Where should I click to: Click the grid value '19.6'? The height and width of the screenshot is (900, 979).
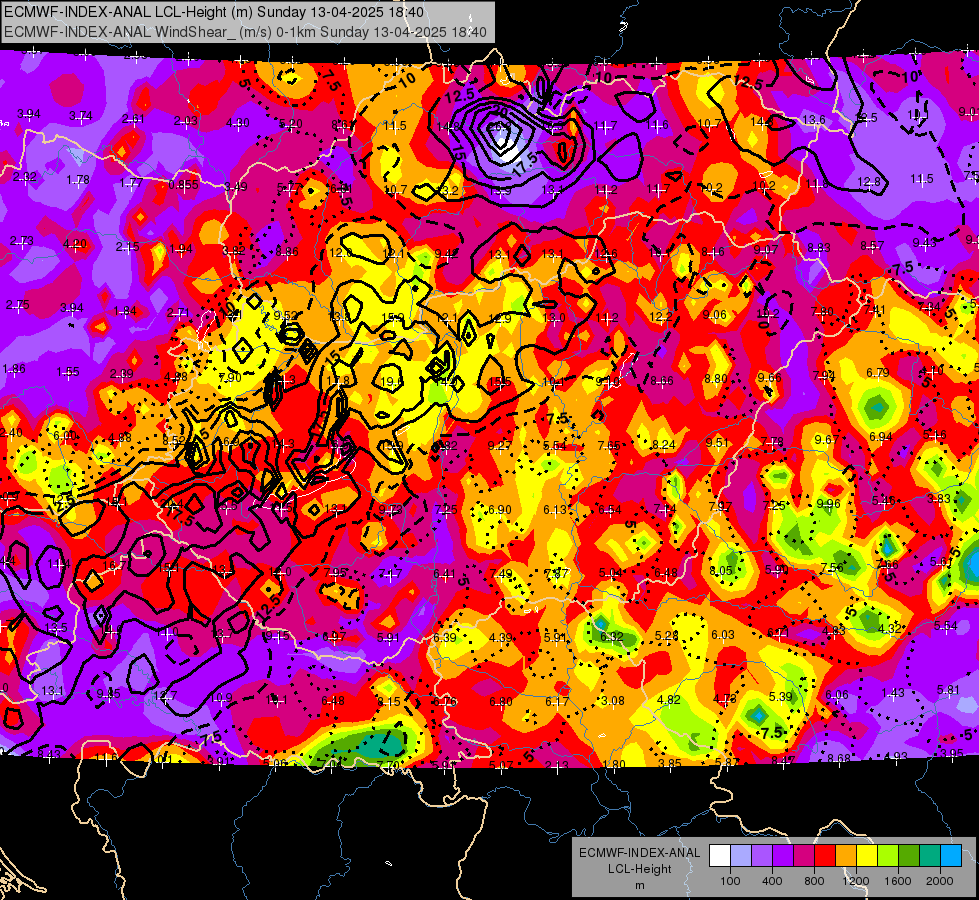(x=391, y=382)
